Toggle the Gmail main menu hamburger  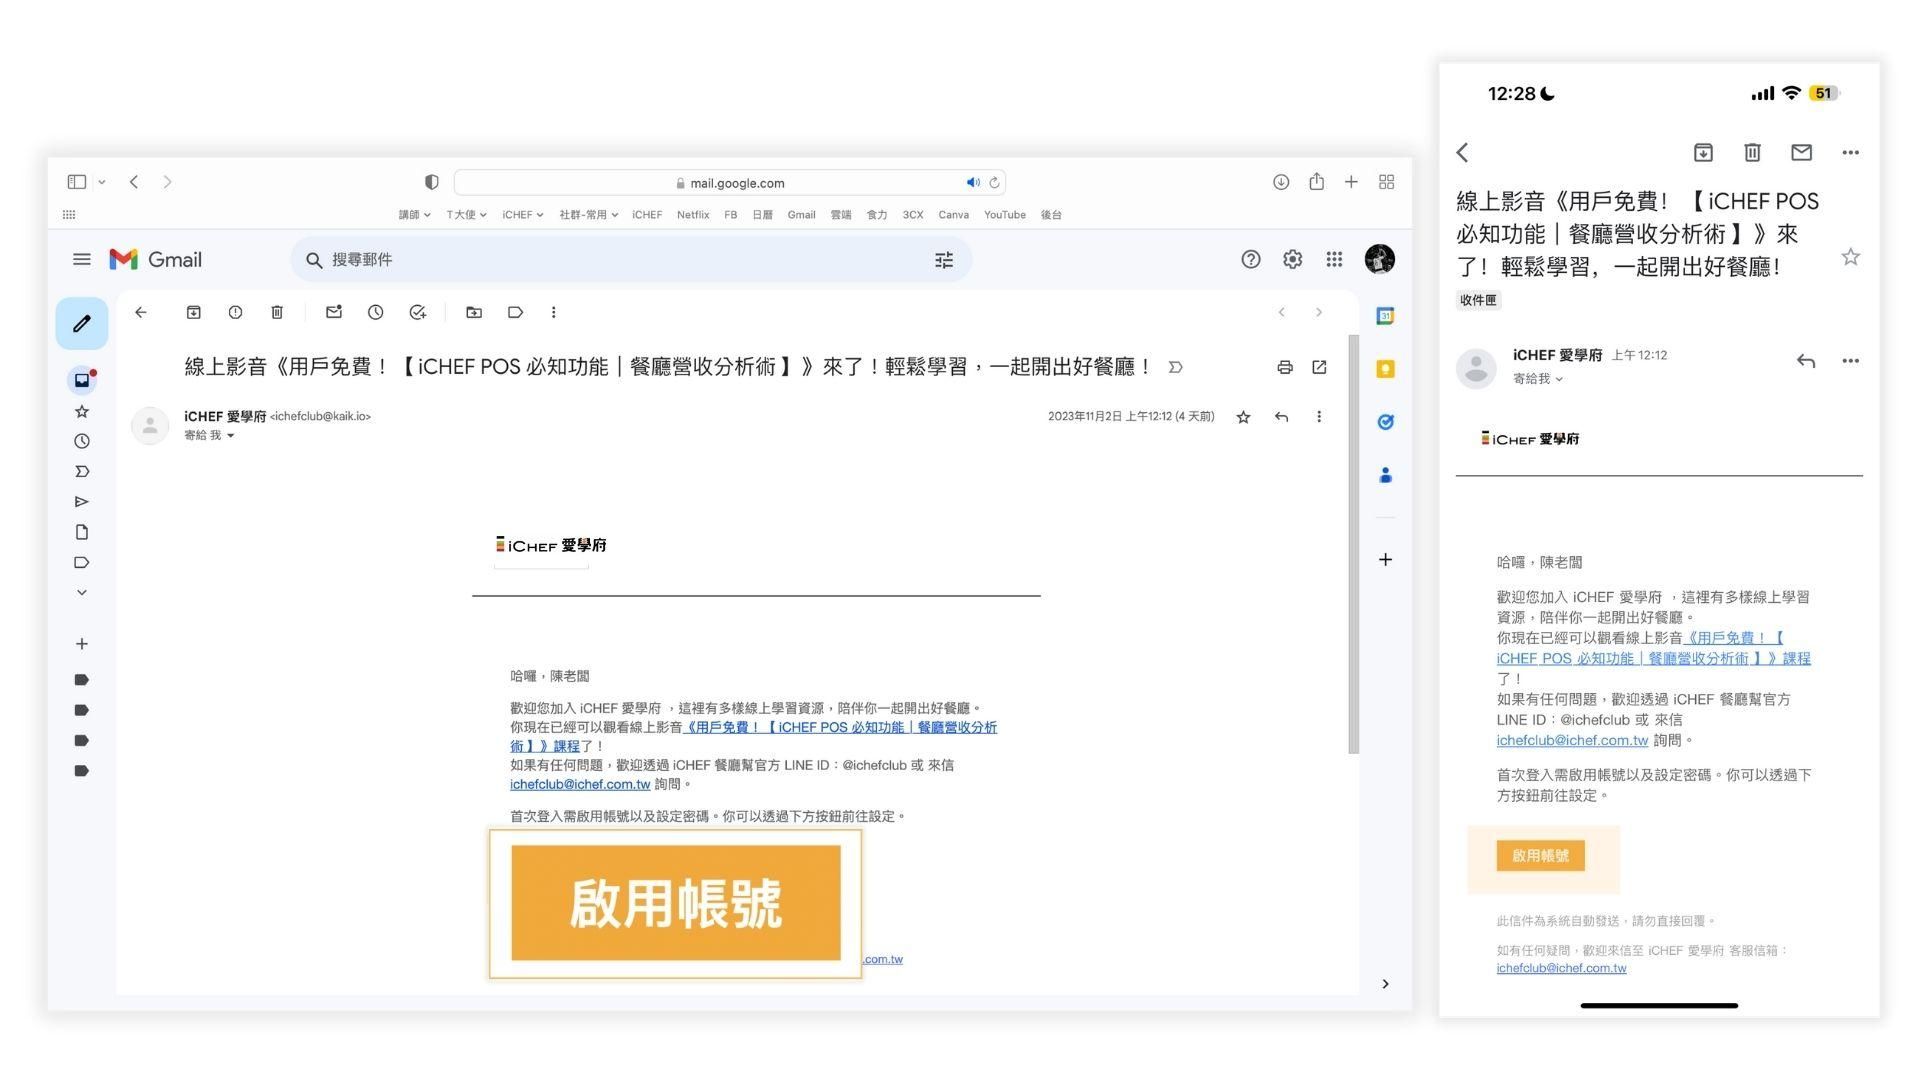[x=82, y=259]
